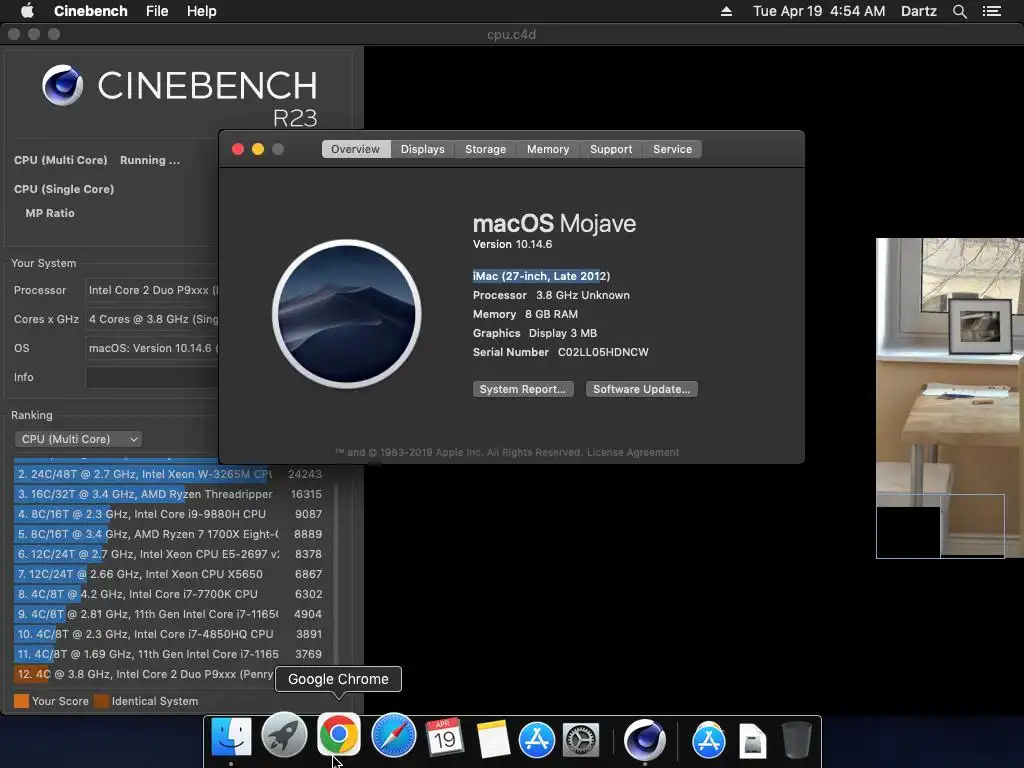The image size is (1024, 768).
Task: Select ranking row Intel Core i9-9880H
Action: tap(170, 514)
